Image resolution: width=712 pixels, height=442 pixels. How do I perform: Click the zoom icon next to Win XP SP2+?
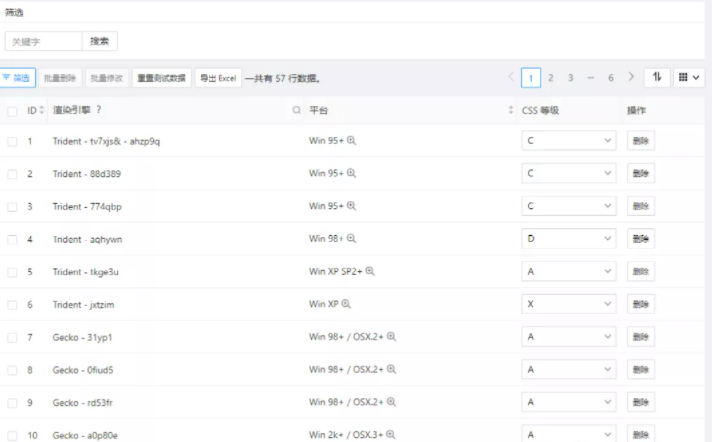click(x=370, y=271)
